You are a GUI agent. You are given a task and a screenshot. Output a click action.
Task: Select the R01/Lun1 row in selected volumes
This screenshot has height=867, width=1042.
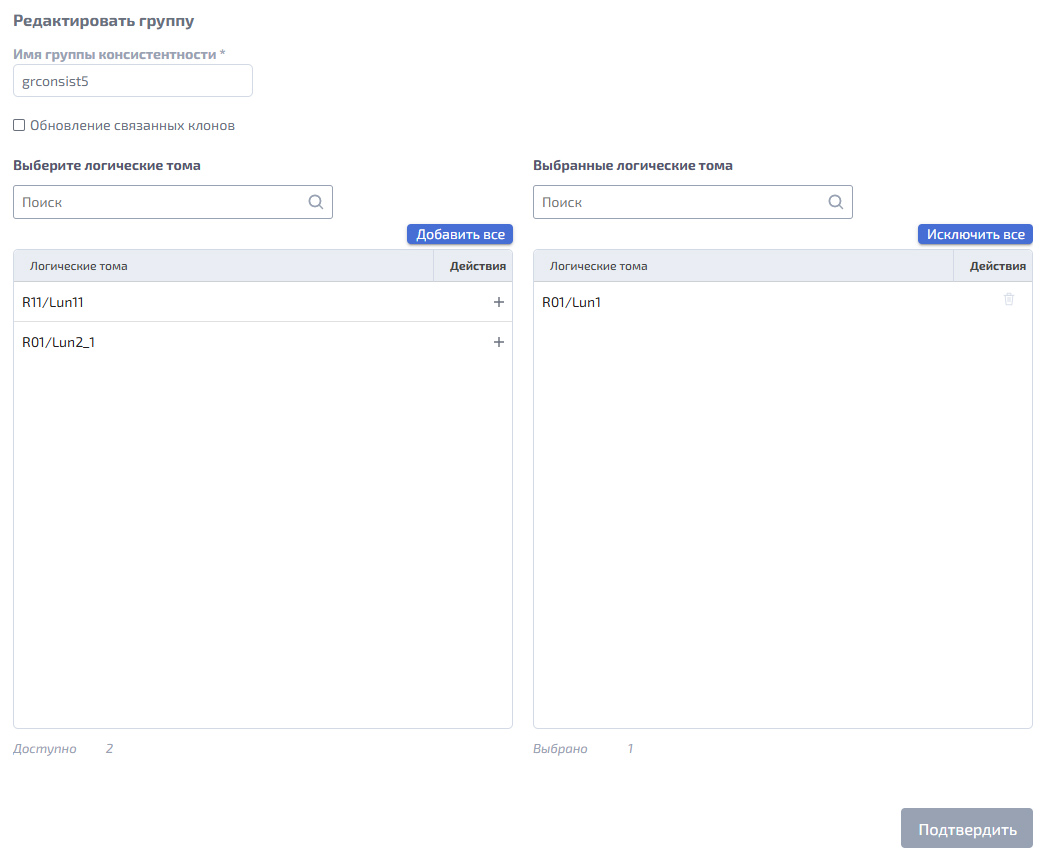pyautogui.click(x=782, y=302)
